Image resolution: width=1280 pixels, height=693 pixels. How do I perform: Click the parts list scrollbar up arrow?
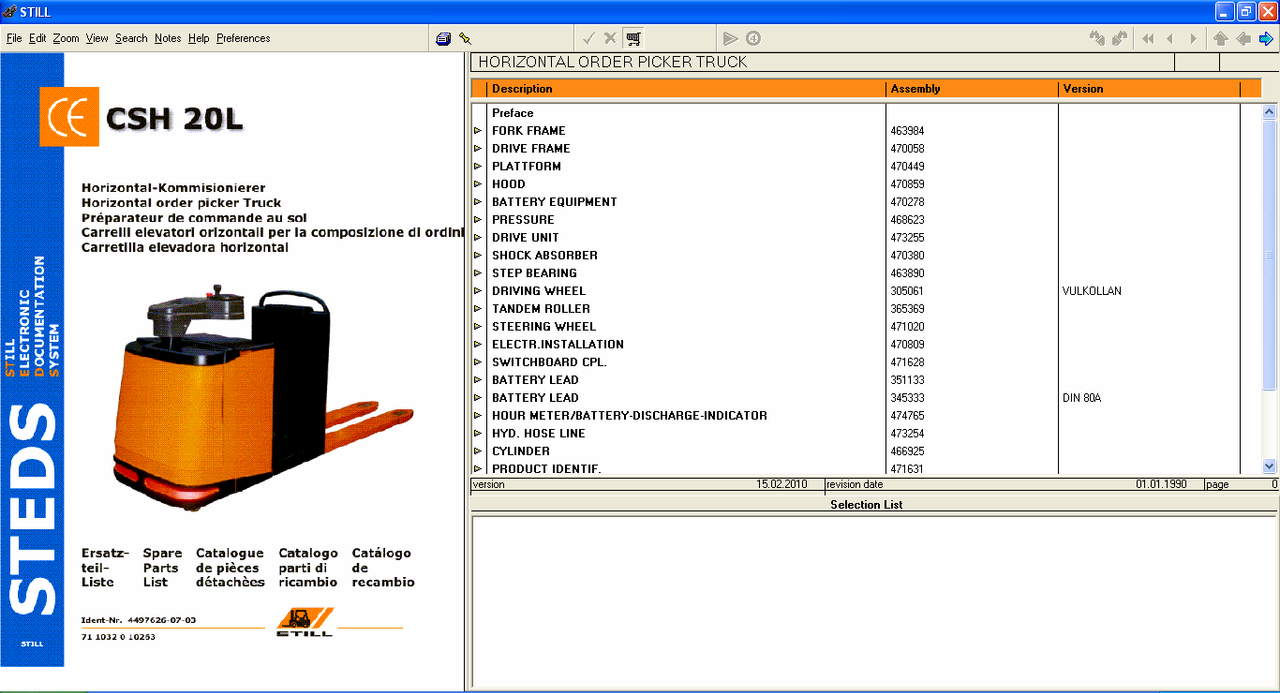[1269, 113]
